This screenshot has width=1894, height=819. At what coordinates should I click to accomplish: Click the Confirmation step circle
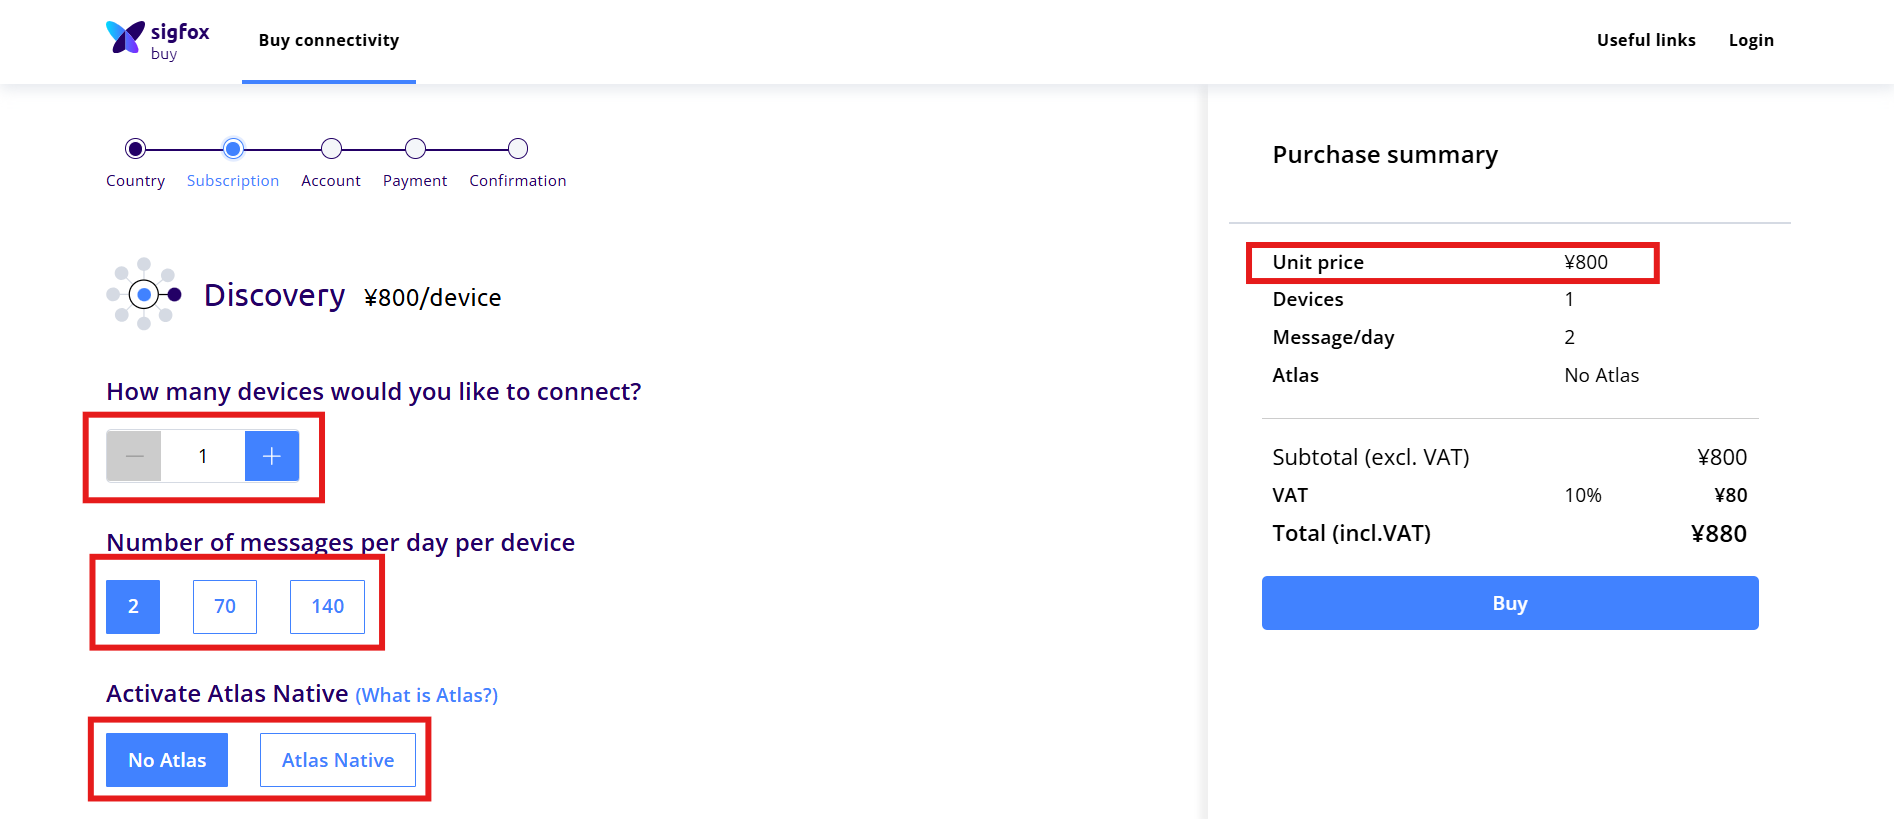click(517, 149)
